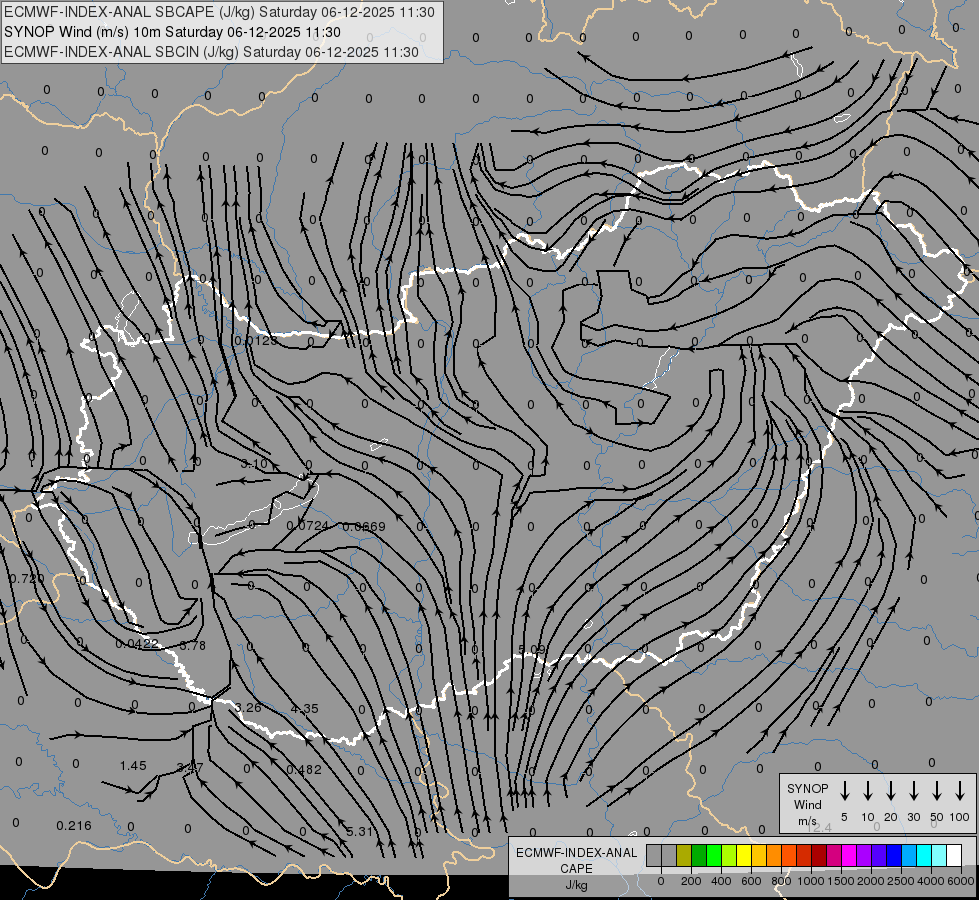Click the faint 12.4 value under wind legend
Screen dimensions: 979x900
coord(819,827)
